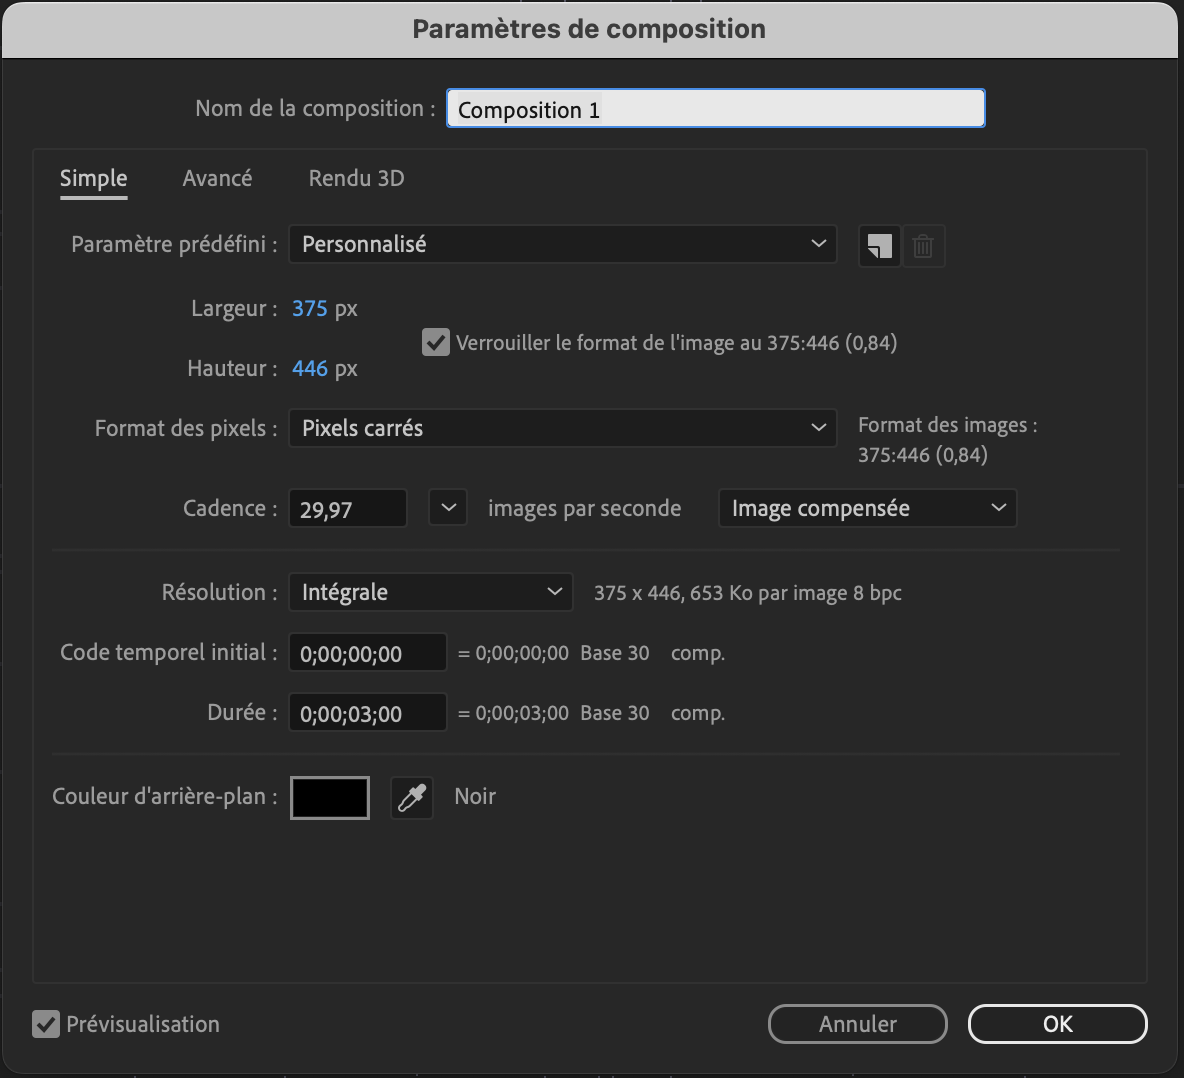Click the save preset icon
1184x1078 pixels.
[x=880, y=246]
